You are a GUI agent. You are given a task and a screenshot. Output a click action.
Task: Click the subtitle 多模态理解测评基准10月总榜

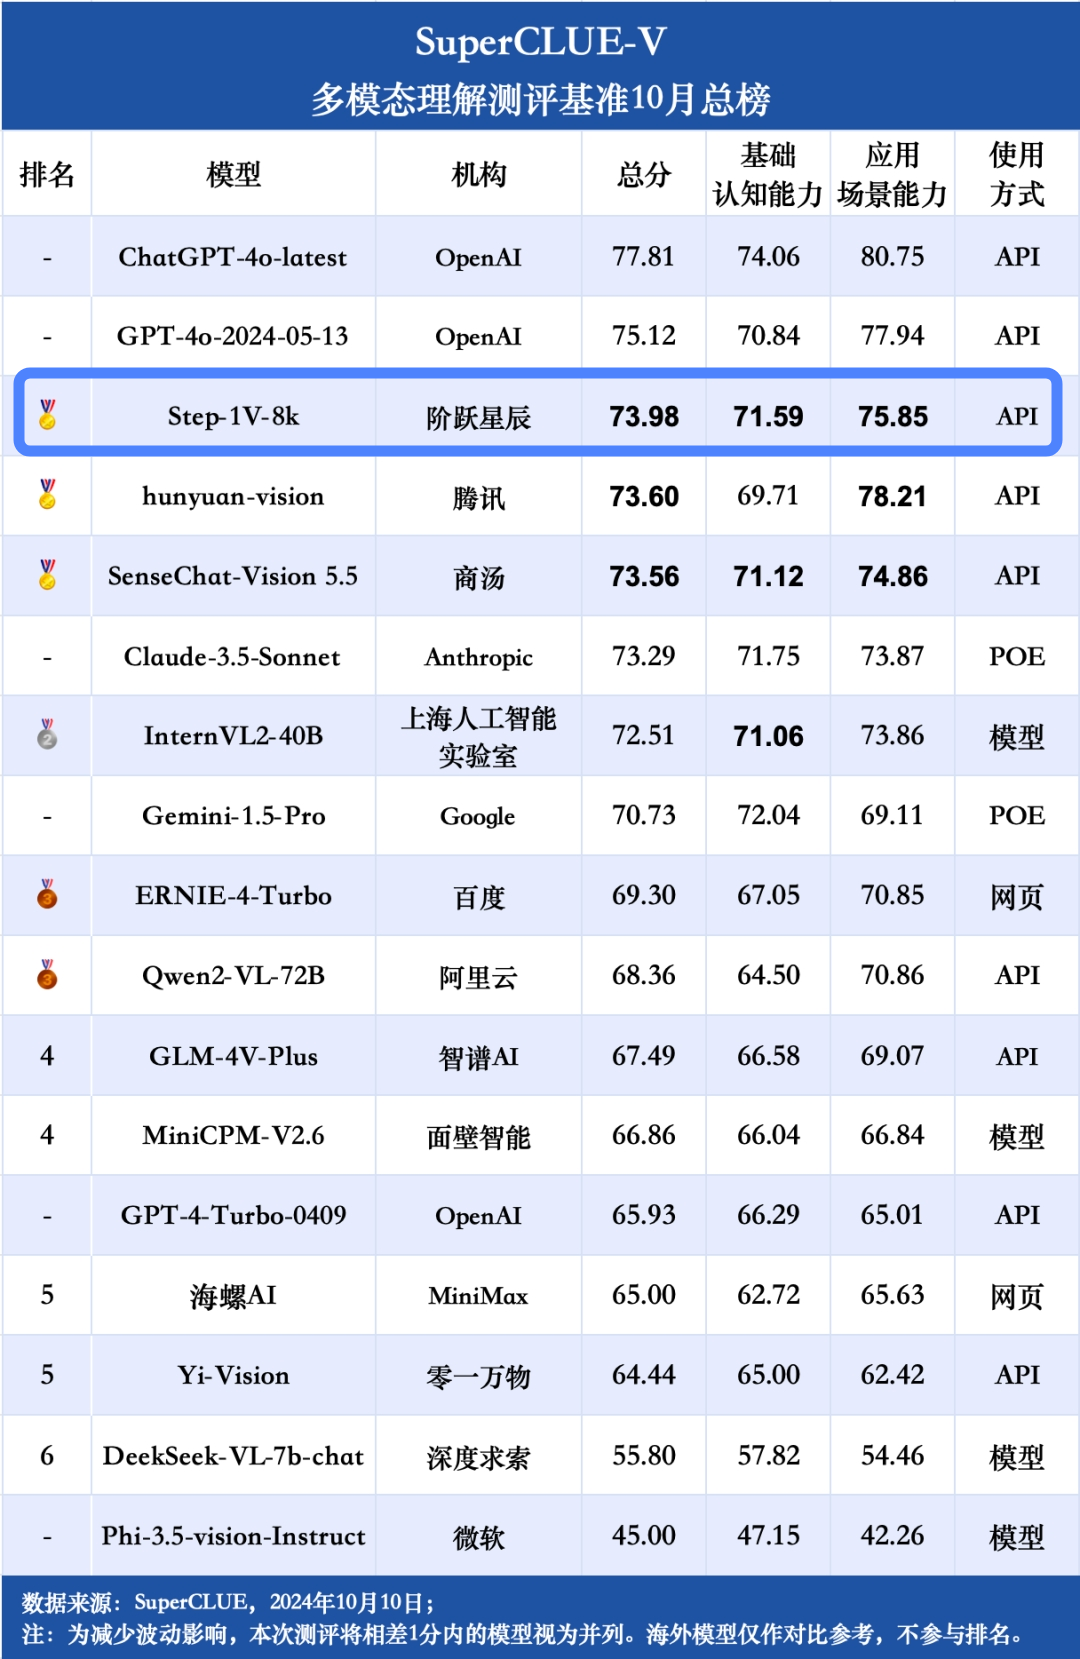click(540, 99)
